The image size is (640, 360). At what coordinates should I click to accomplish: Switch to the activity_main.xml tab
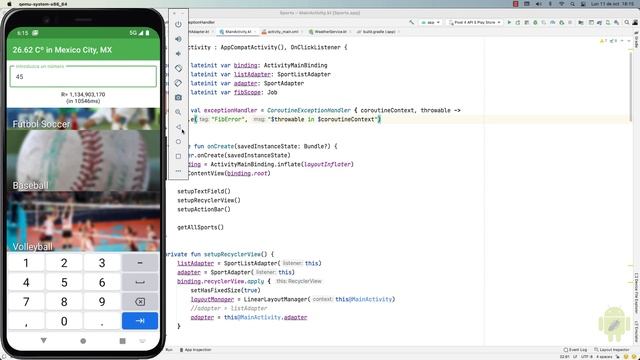(x=282, y=32)
